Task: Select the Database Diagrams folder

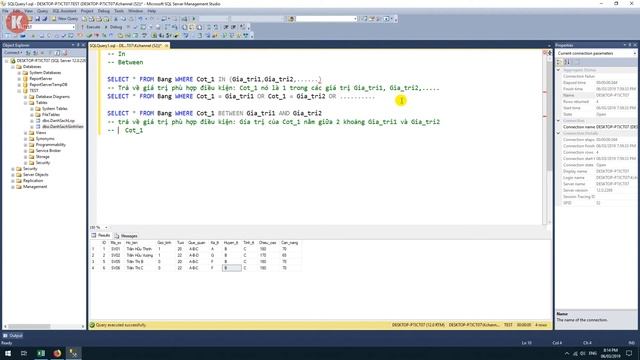Action: click(x=52, y=97)
